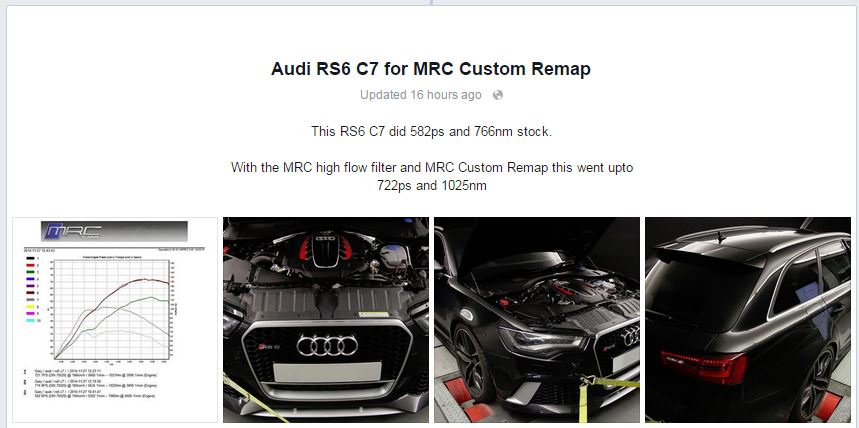Click the globe public privacy icon
The height and width of the screenshot is (428, 859).
[497, 95]
